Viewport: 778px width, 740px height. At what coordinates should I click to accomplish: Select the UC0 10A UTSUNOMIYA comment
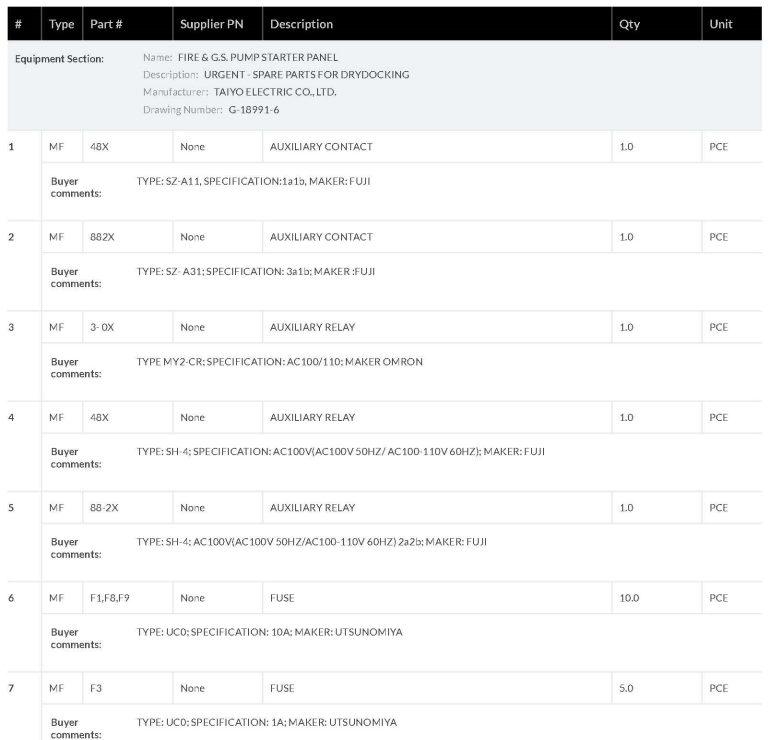(x=269, y=632)
